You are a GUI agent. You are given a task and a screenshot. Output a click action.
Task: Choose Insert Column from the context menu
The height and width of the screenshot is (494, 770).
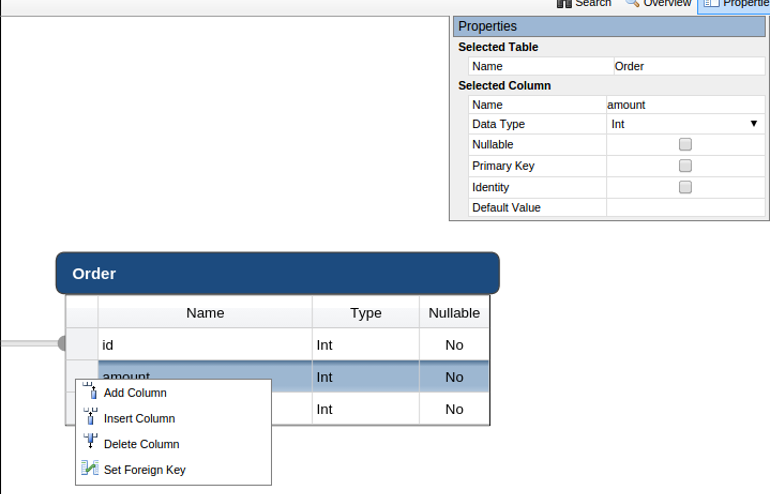[173, 418]
